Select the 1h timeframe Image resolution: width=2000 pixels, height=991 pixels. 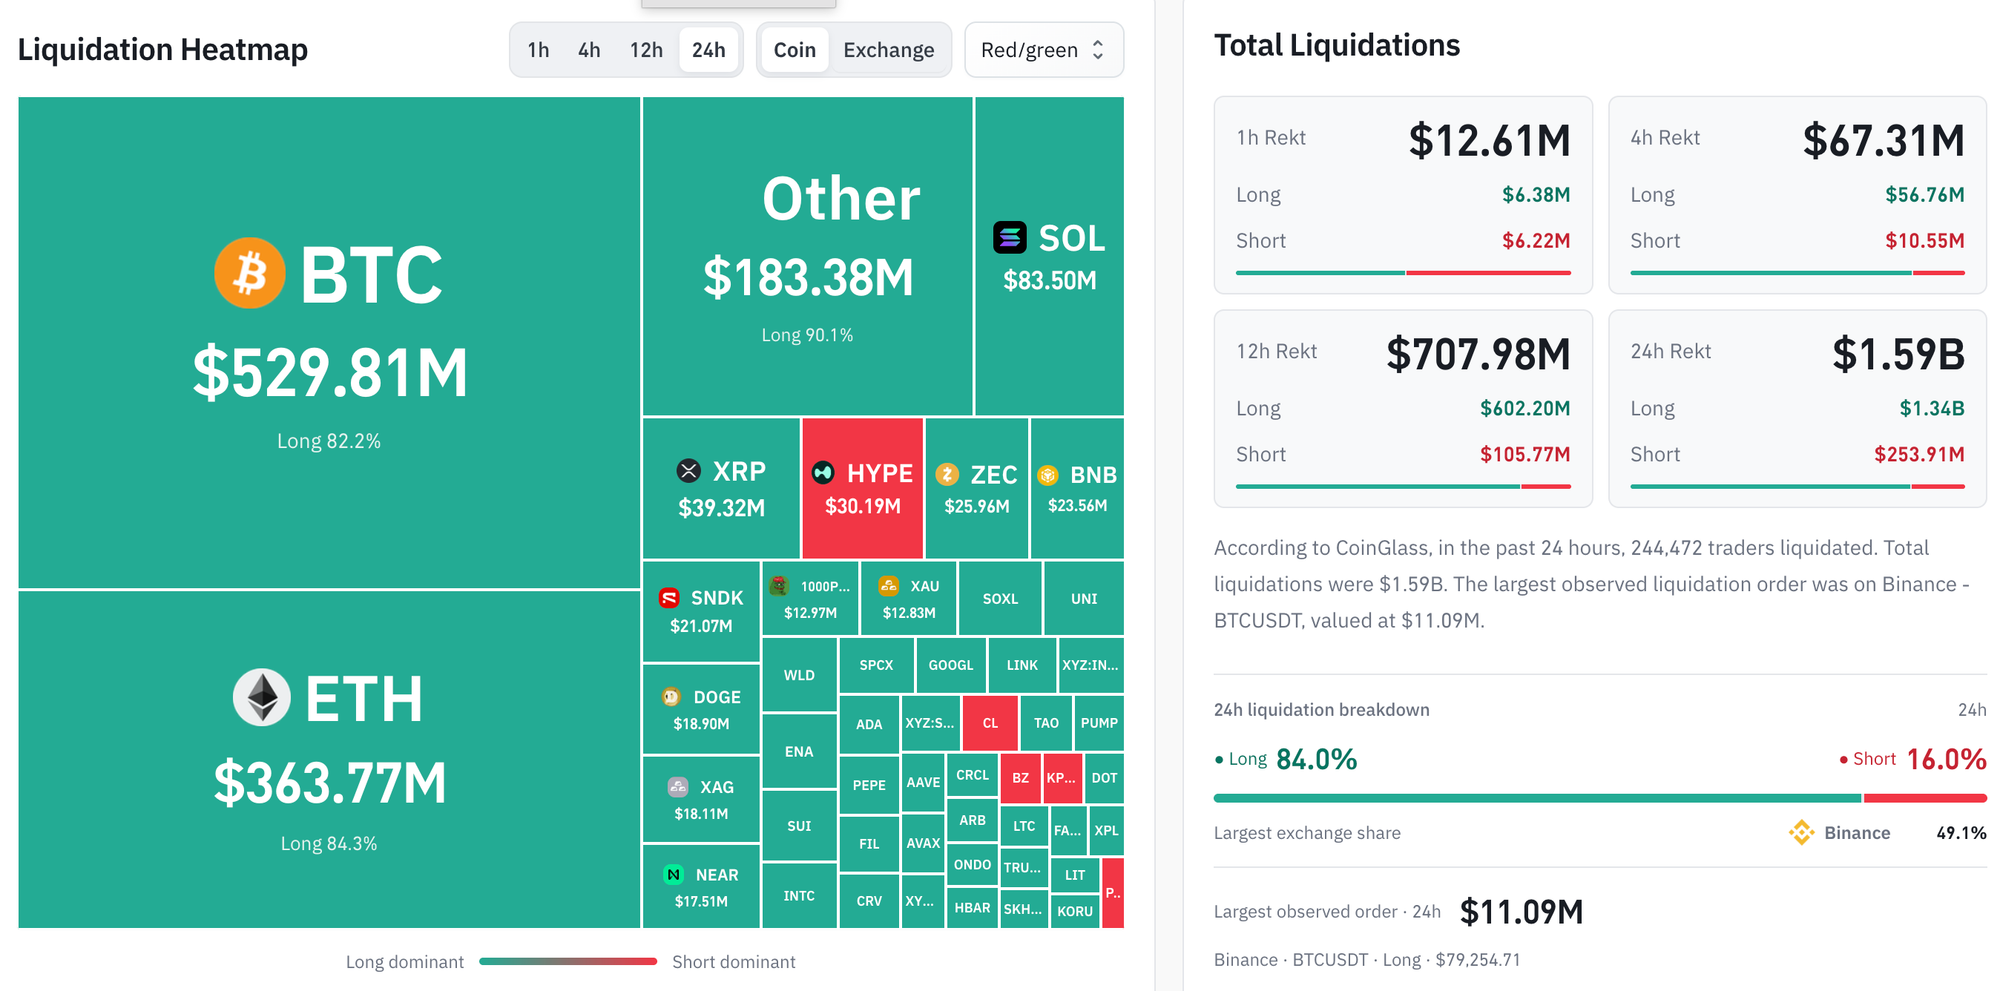[538, 50]
